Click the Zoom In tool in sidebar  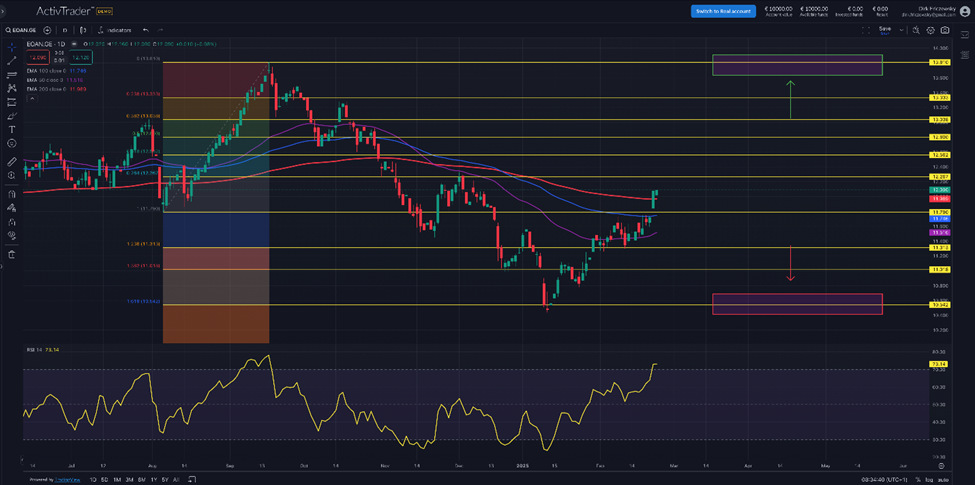click(x=12, y=176)
